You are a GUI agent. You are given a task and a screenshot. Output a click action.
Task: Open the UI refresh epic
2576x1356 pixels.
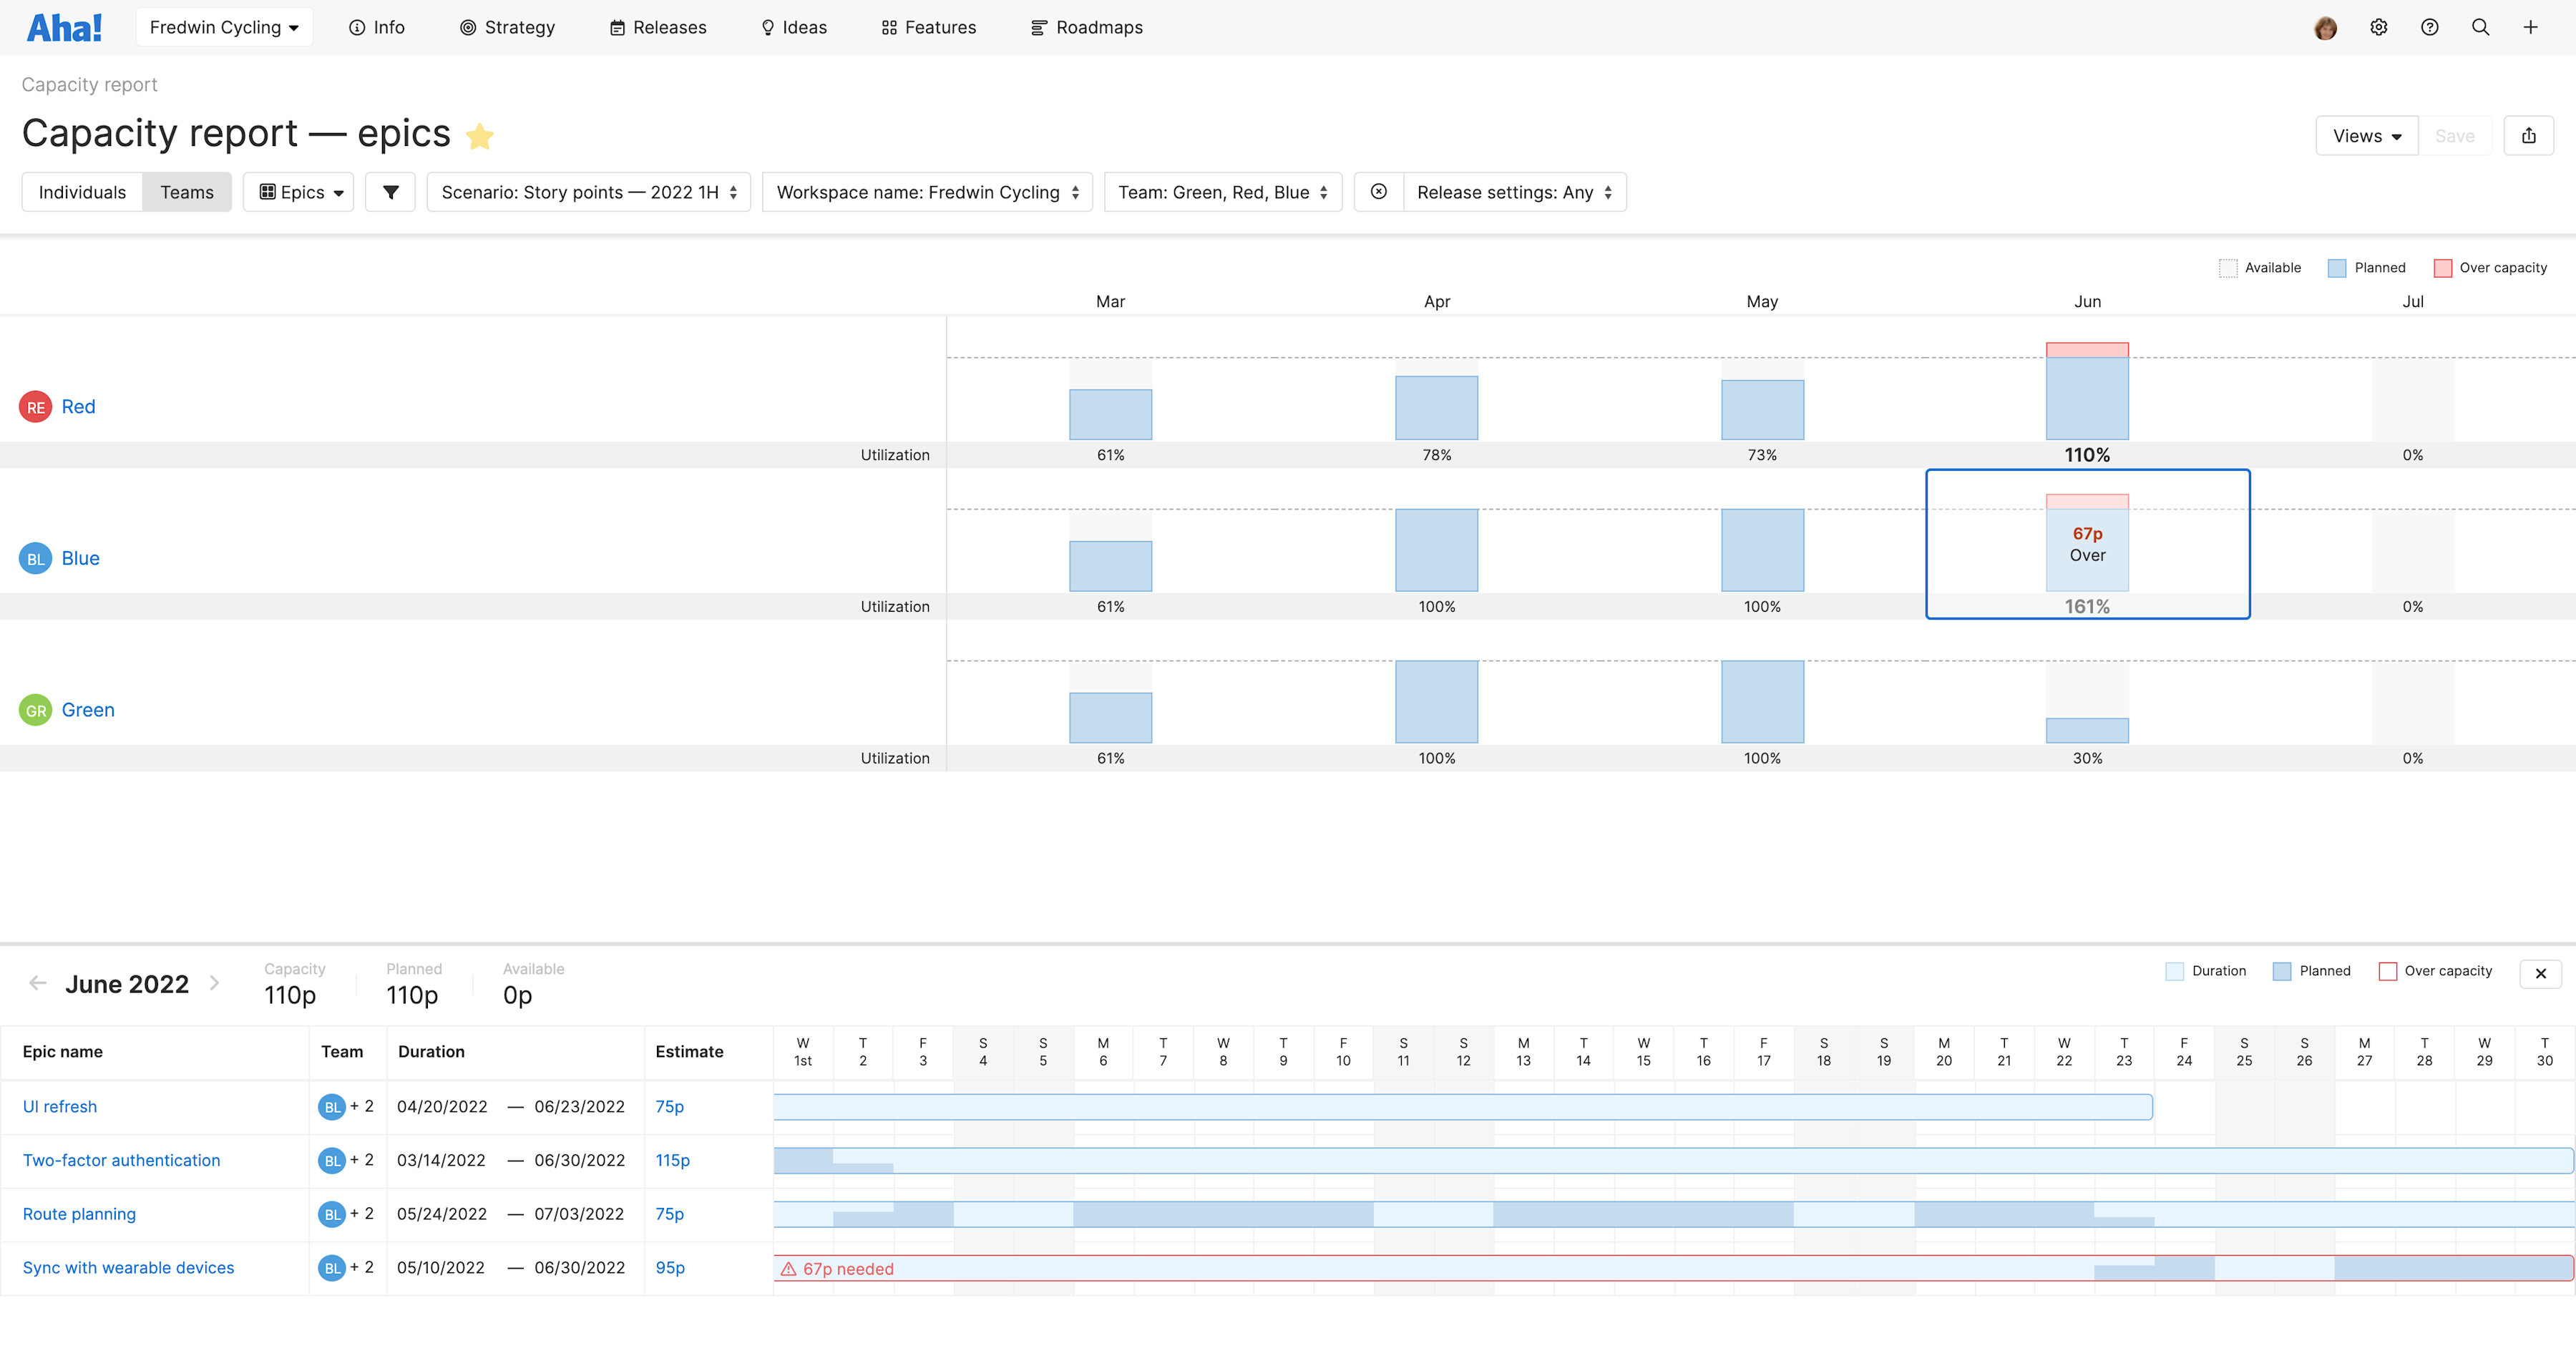click(x=59, y=1106)
